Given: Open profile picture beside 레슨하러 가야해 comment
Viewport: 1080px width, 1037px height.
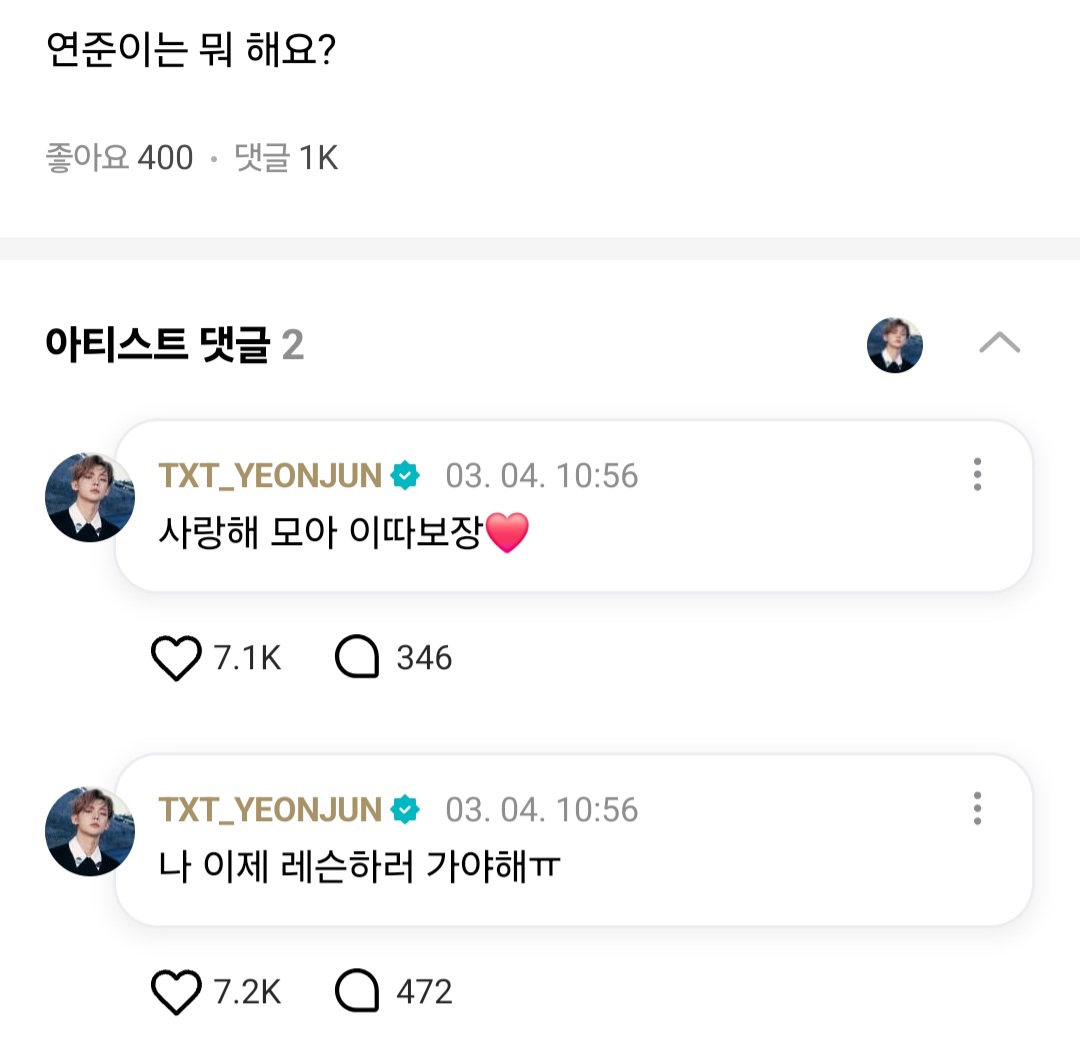Looking at the screenshot, I should click(x=90, y=830).
